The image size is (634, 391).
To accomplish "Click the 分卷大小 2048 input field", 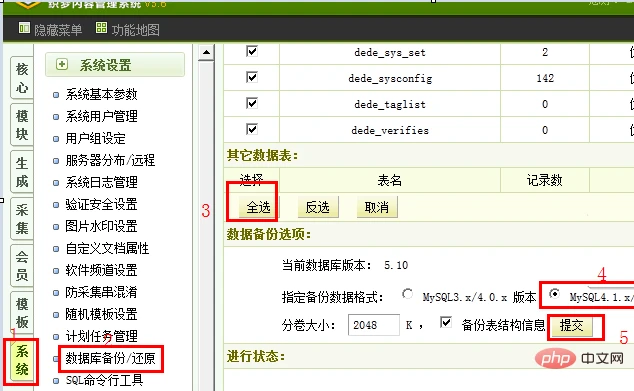I will click(374, 325).
